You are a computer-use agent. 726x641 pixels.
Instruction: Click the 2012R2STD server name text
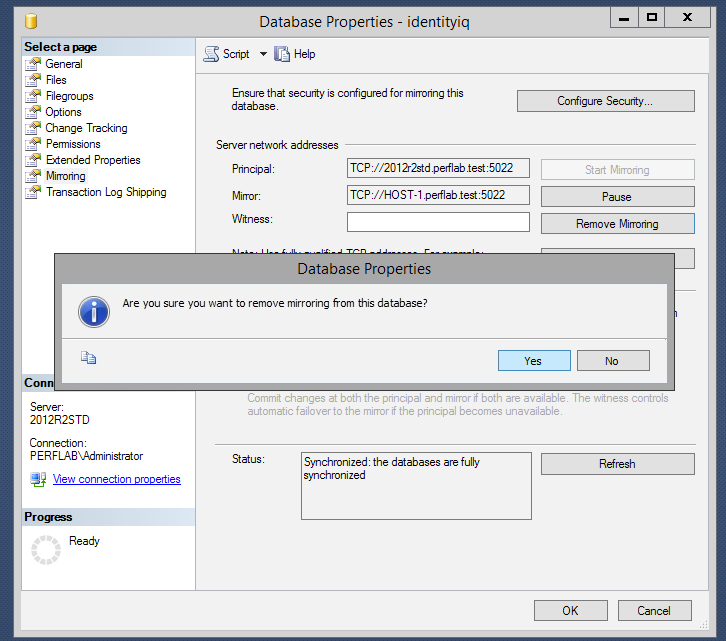pyautogui.click(x=60, y=420)
